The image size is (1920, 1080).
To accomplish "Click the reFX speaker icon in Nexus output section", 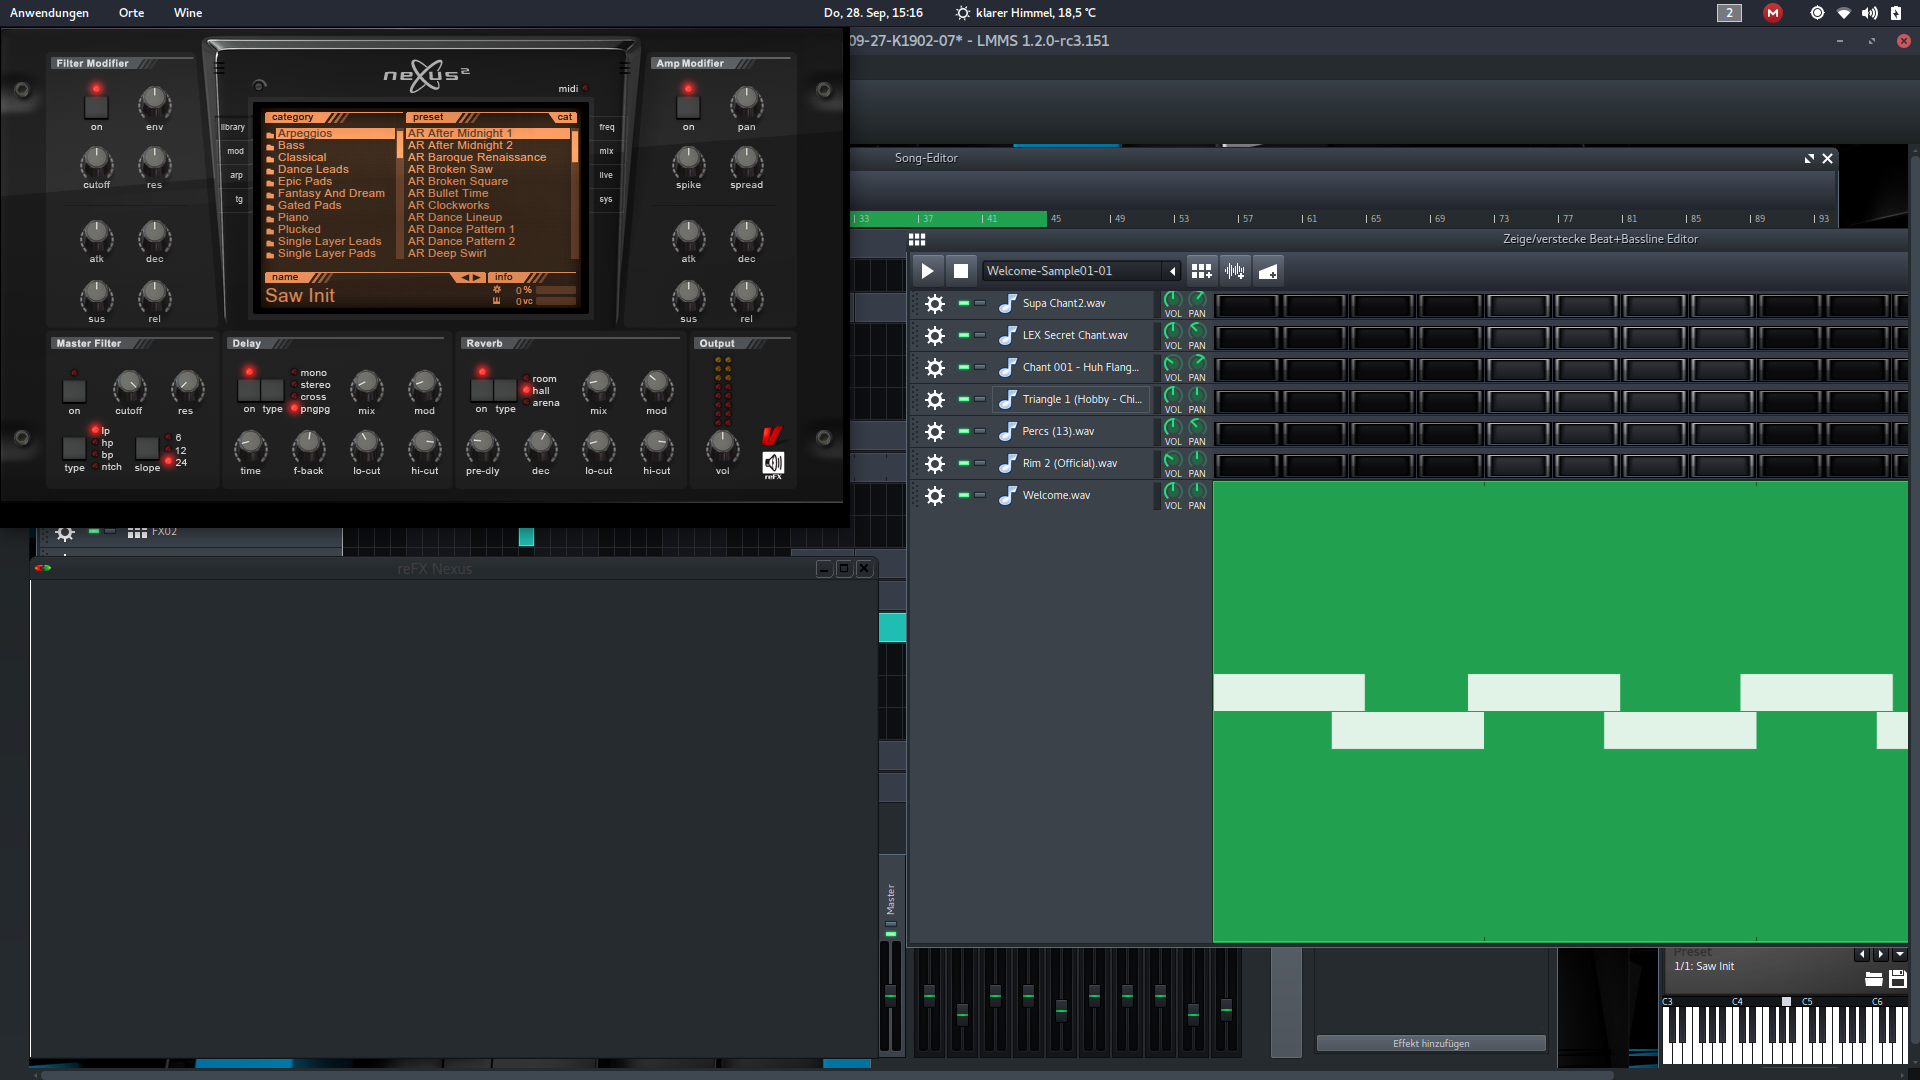I will [773, 463].
